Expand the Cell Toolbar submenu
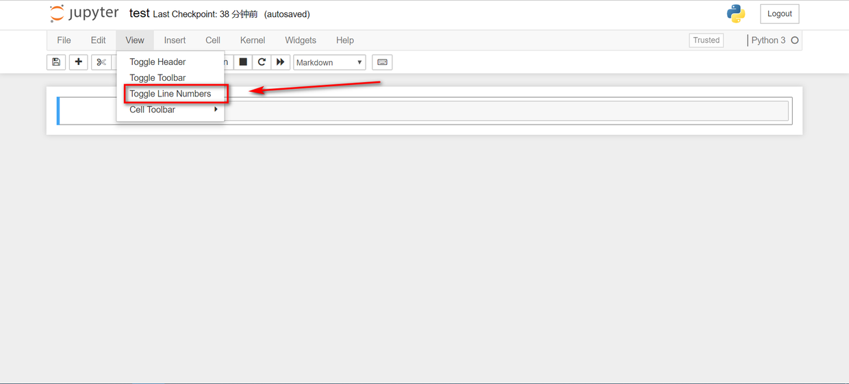The image size is (849, 384). pyautogui.click(x=170, y=109)
